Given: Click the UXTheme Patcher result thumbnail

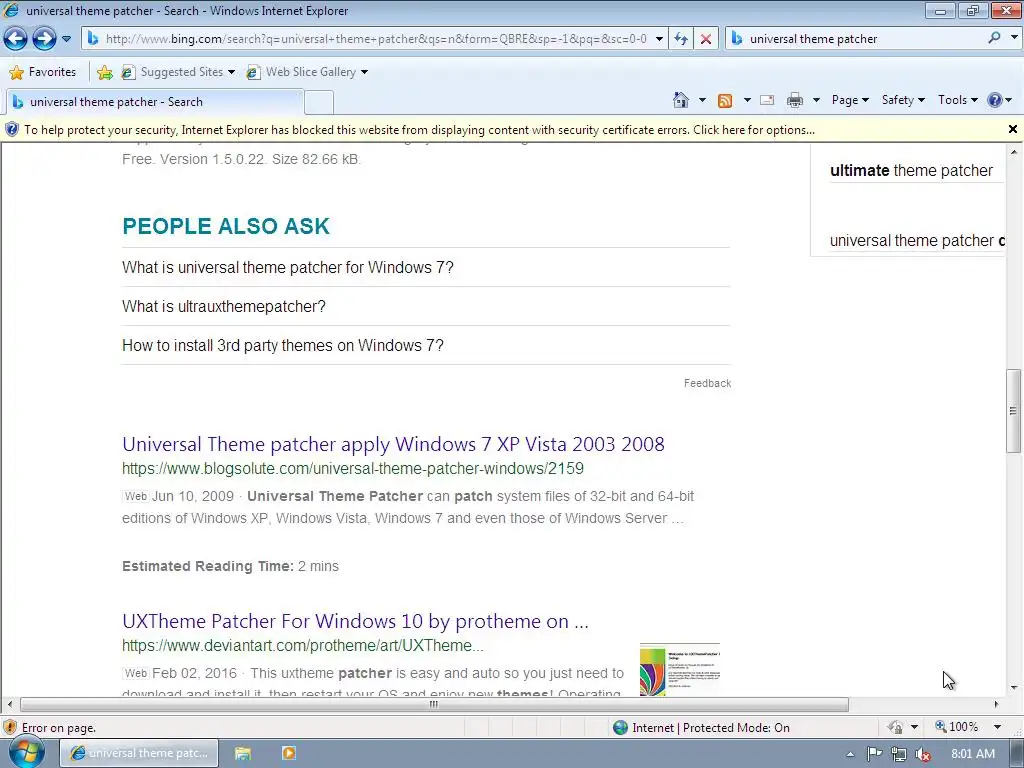Looking at the screenshot, I should pos(680,669).
